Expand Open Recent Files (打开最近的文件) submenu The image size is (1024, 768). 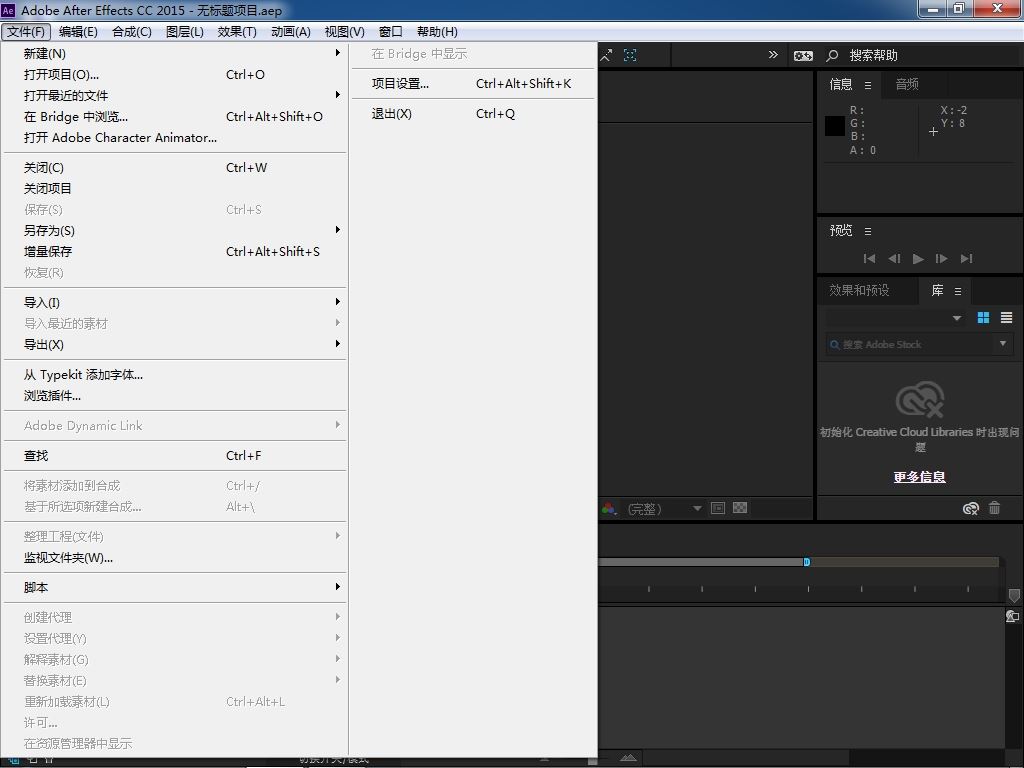[175, 95]
